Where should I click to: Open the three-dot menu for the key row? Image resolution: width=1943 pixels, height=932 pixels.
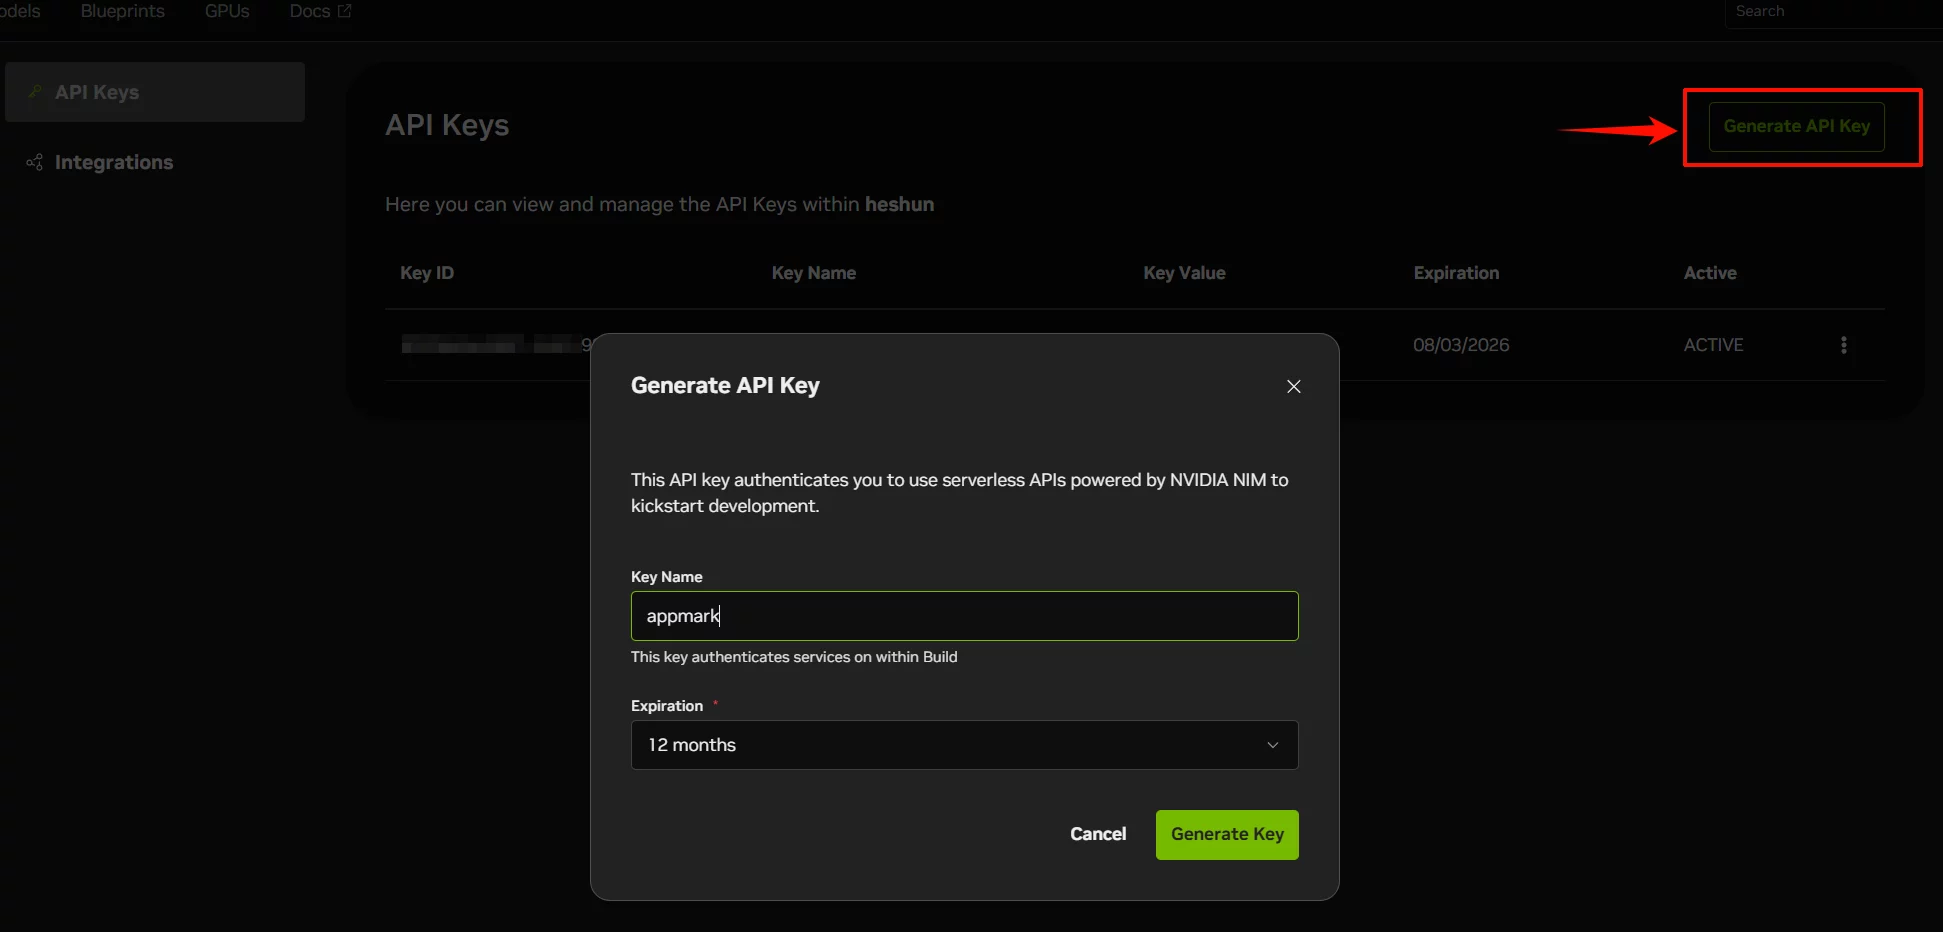(1843, 345)
